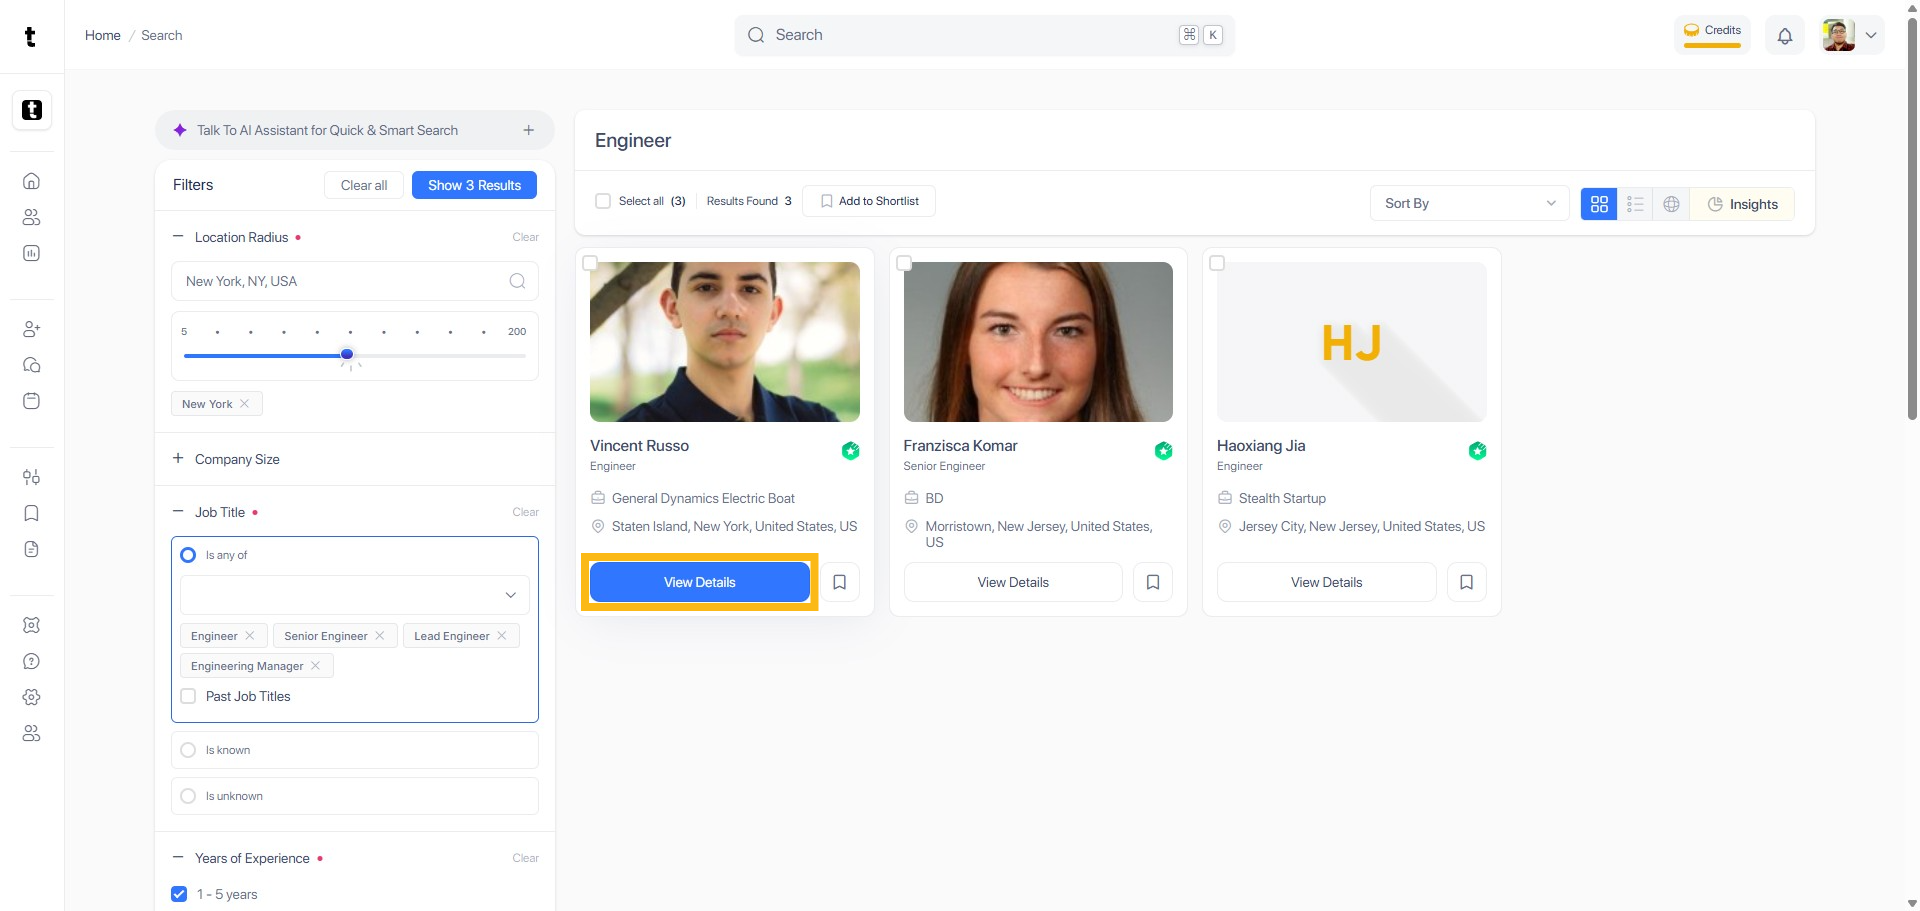Collapse the Location Radius filter section
1920x911 pixels.
click(178, 237)
